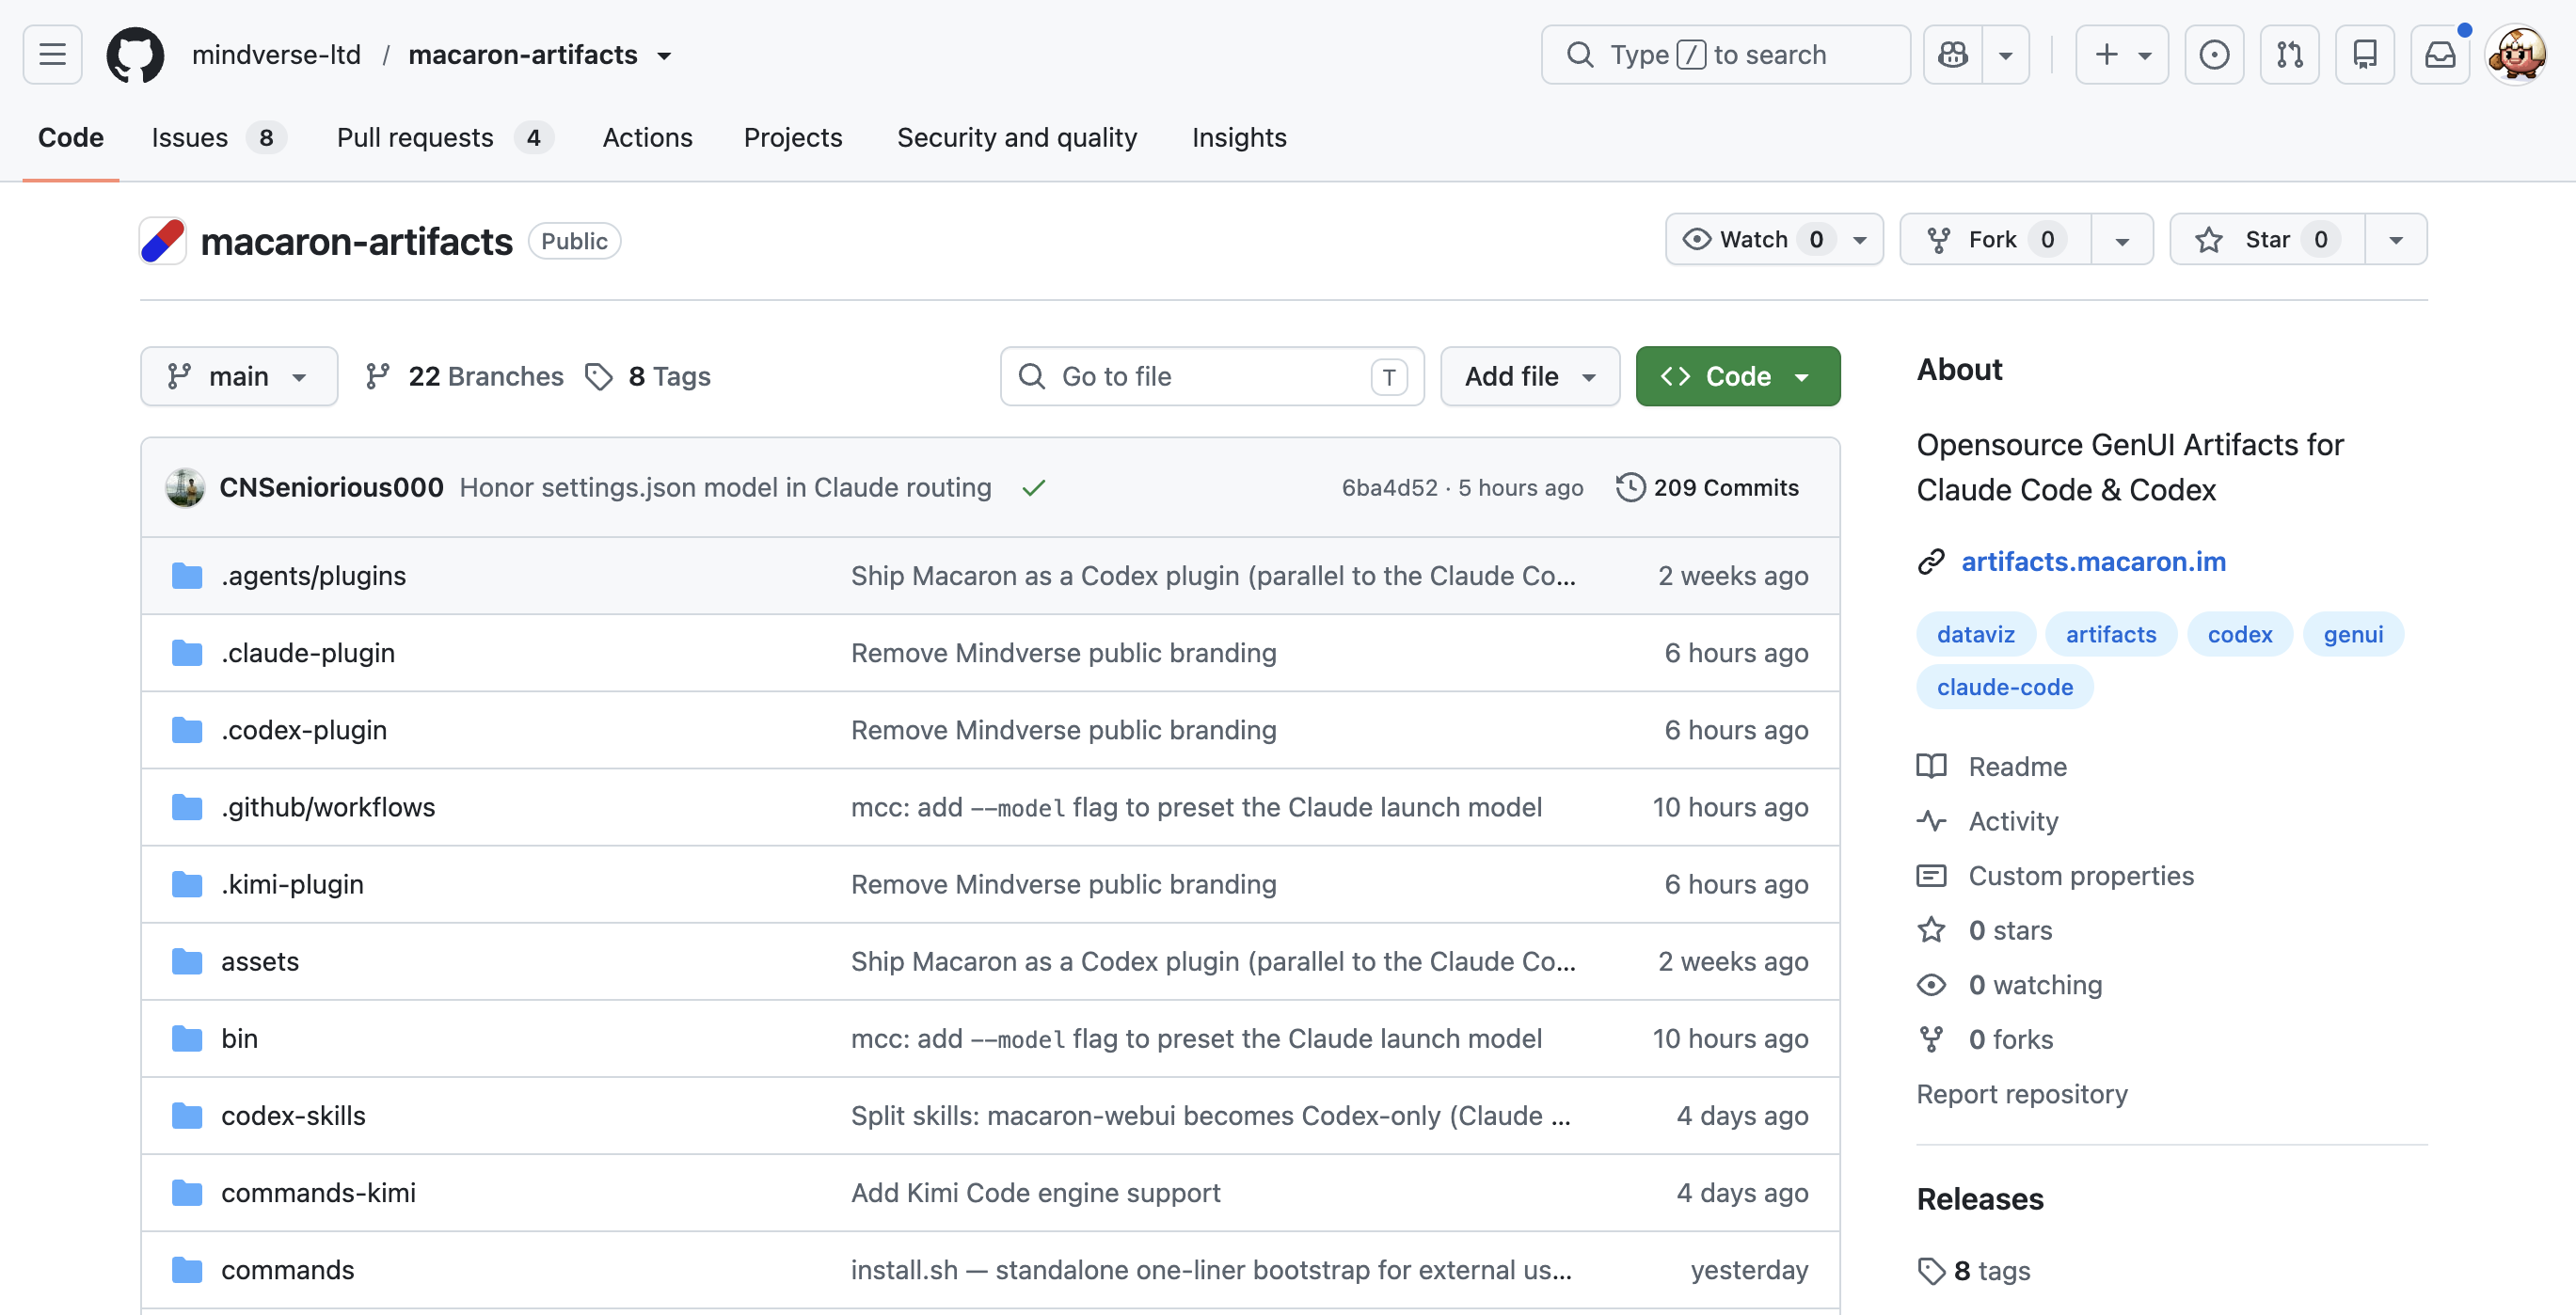Open the global navigation hamburger menu
The height and width of the screenshot is (1315, 2576).
(x=52, y=54)
